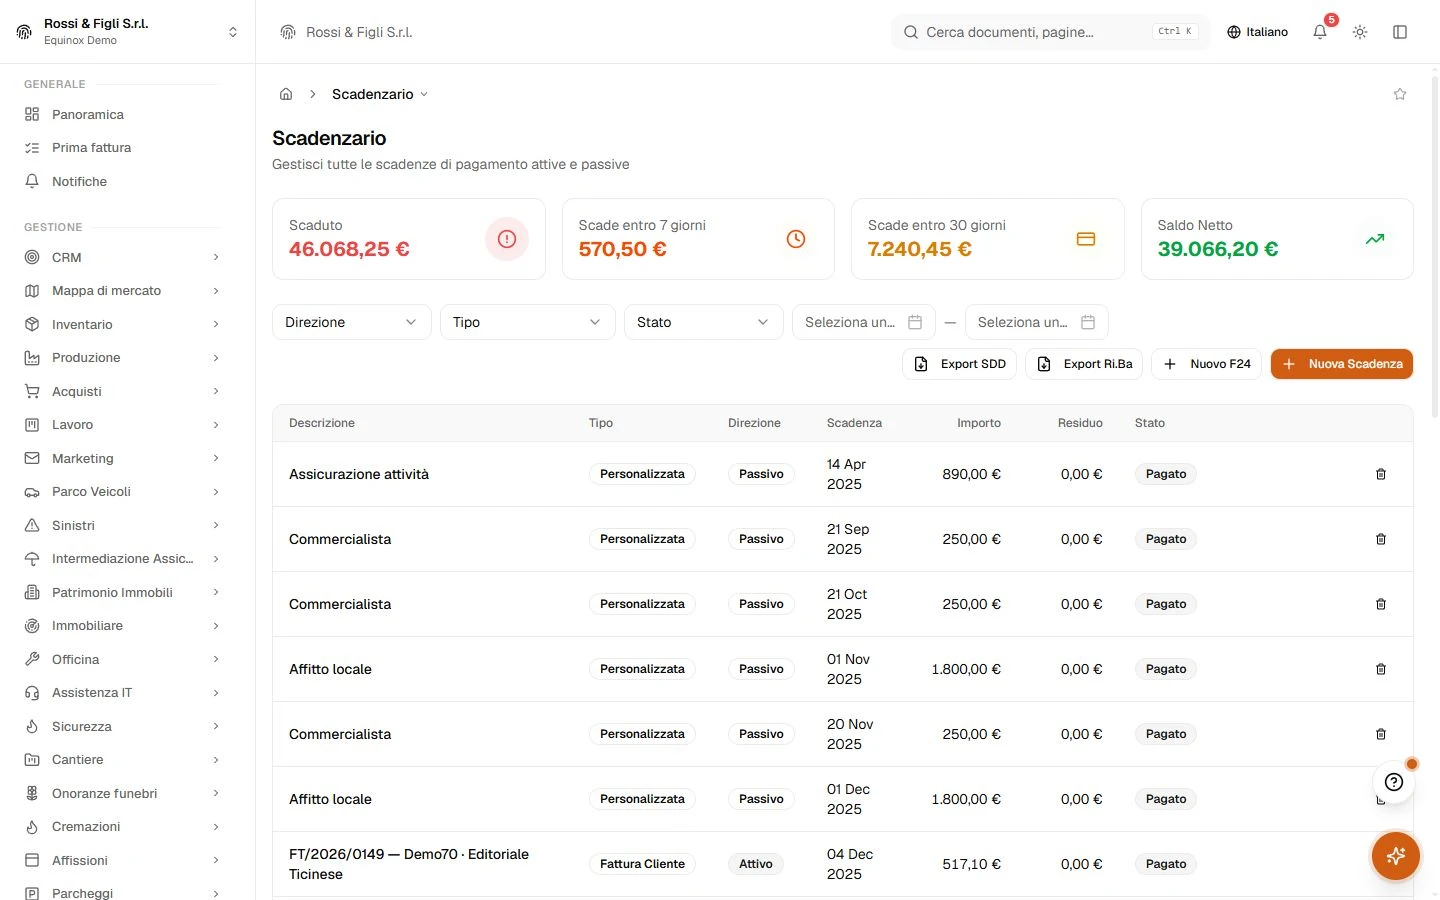Open the help question mark button
1440x900 pixels.
point(1394,782)
